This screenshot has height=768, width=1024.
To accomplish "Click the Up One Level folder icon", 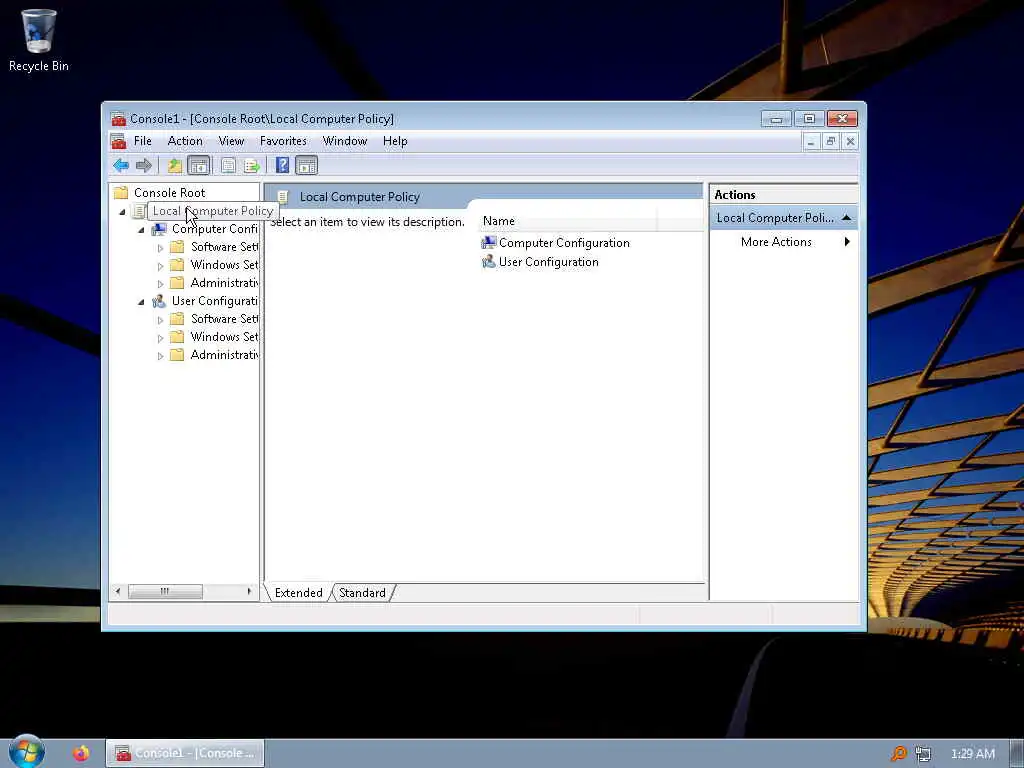I will [x=174, y=166].
